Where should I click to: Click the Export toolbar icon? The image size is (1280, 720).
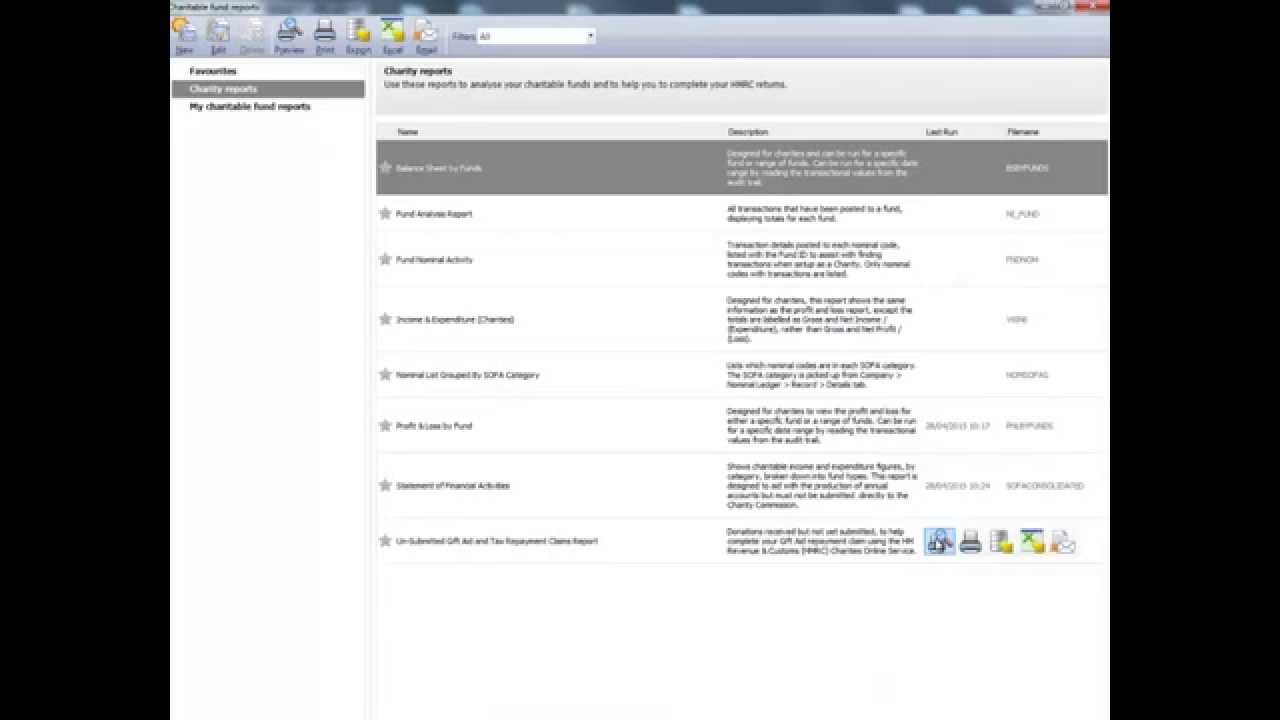(358, 35)
